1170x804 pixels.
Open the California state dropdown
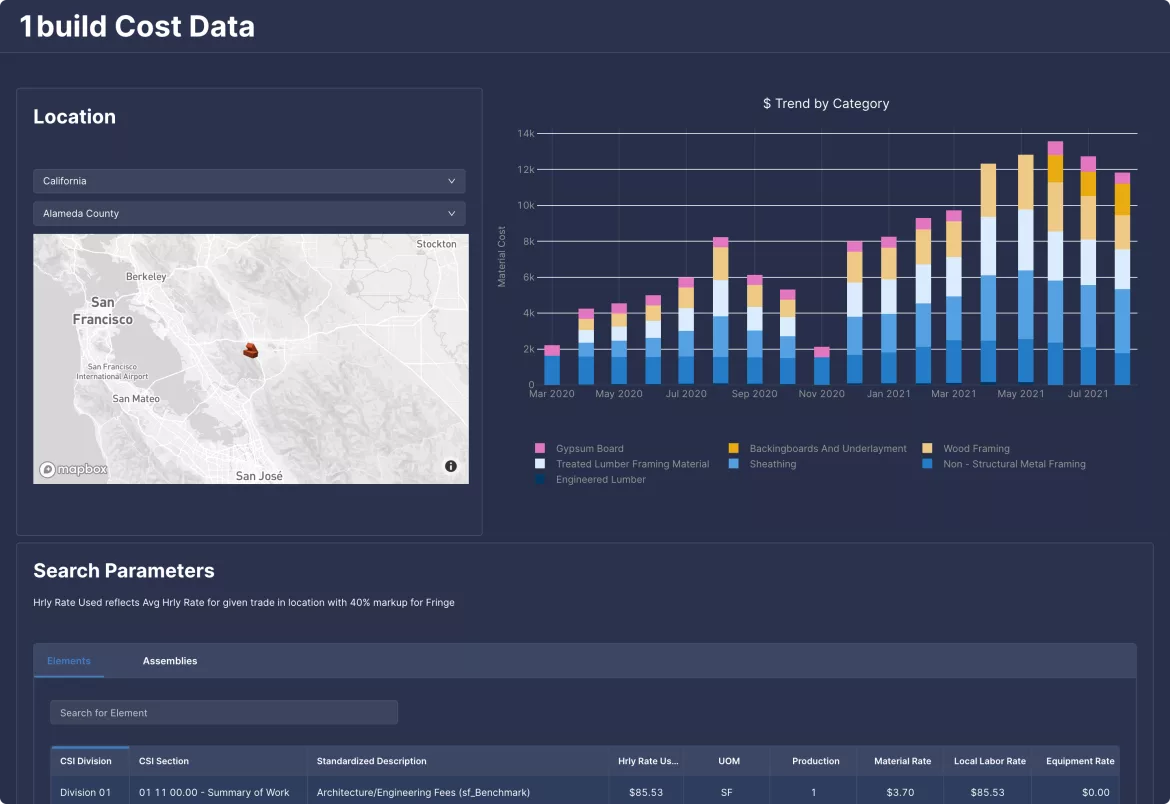click(x=248, y=181)
